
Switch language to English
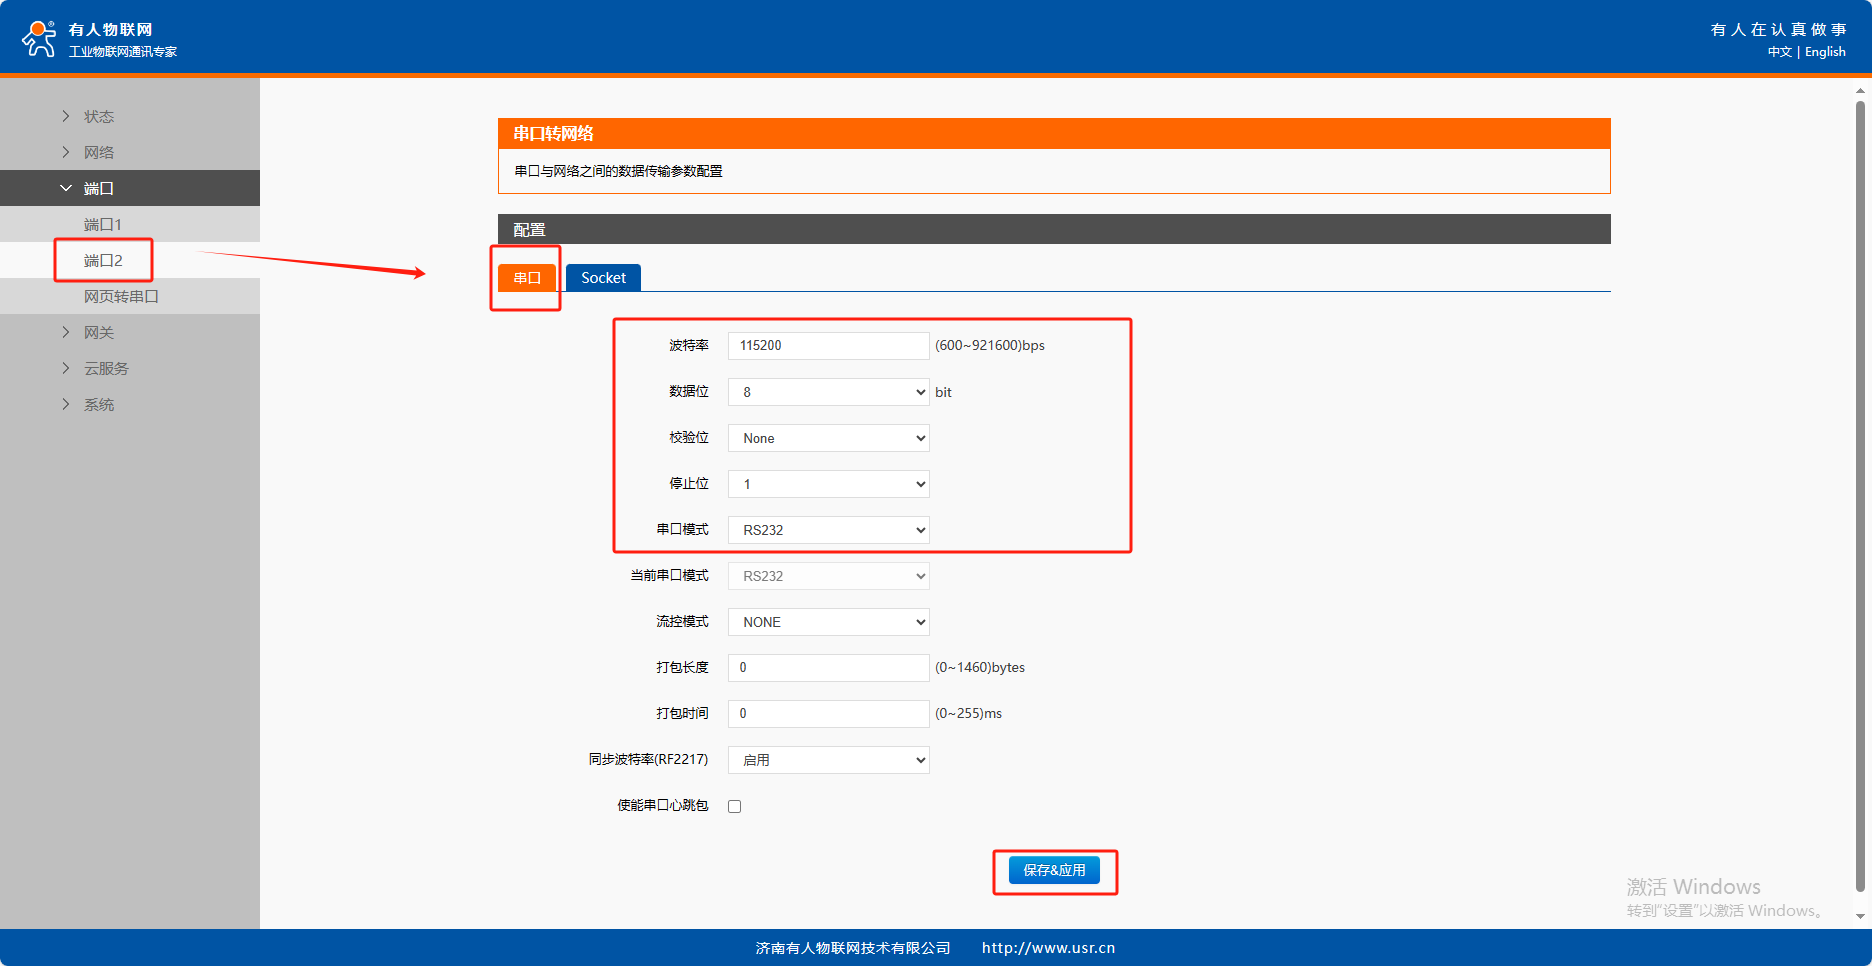(1825, 52)
